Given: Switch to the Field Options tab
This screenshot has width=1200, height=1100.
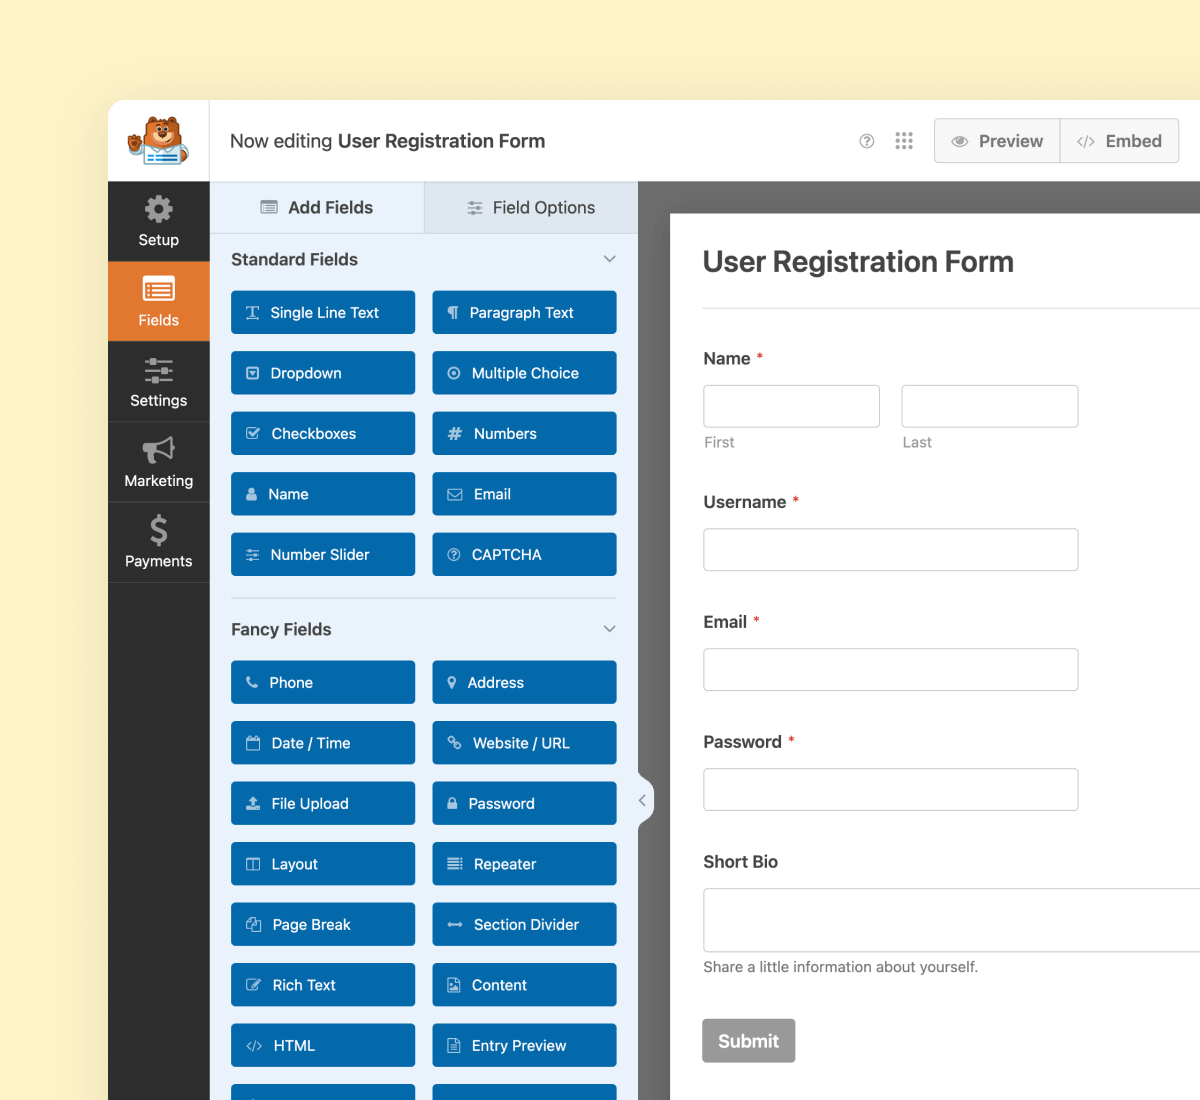Looking at the screenshot, I should click(531, 207).
